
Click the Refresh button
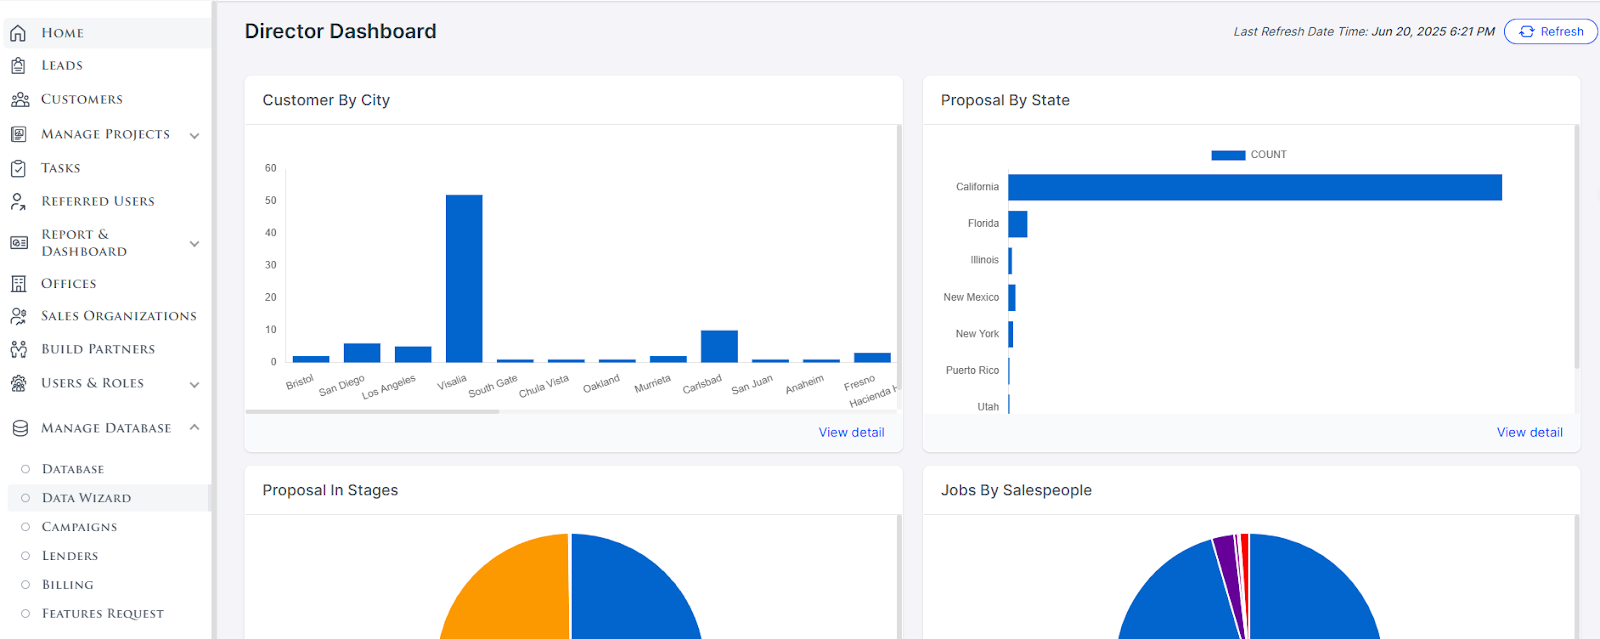1550,32
